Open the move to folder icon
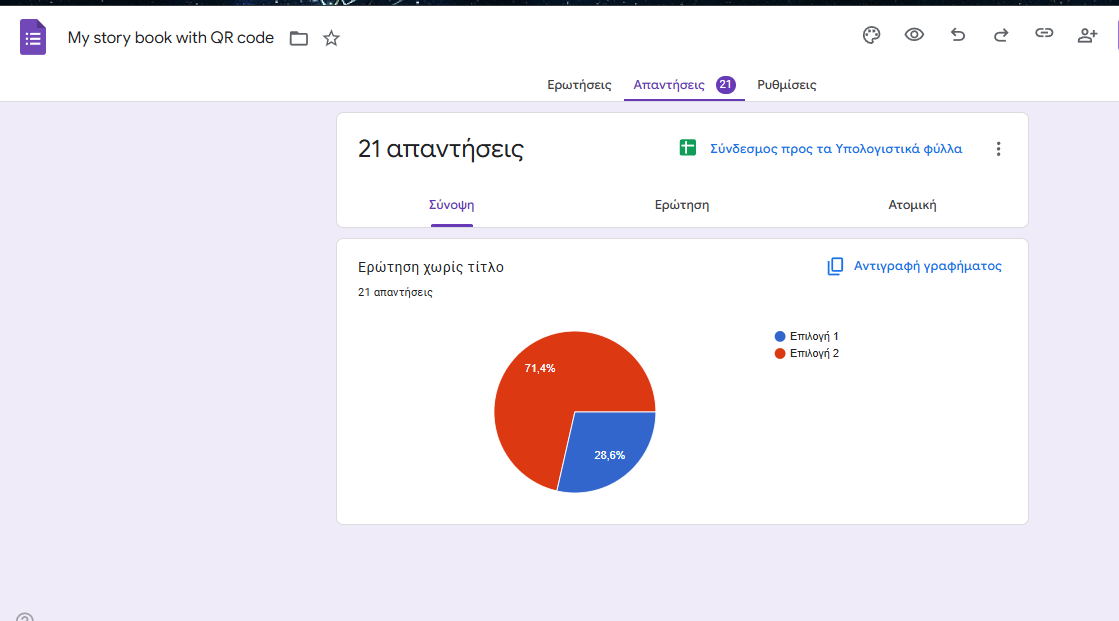 pyautogui.click(x=298, y=38)
